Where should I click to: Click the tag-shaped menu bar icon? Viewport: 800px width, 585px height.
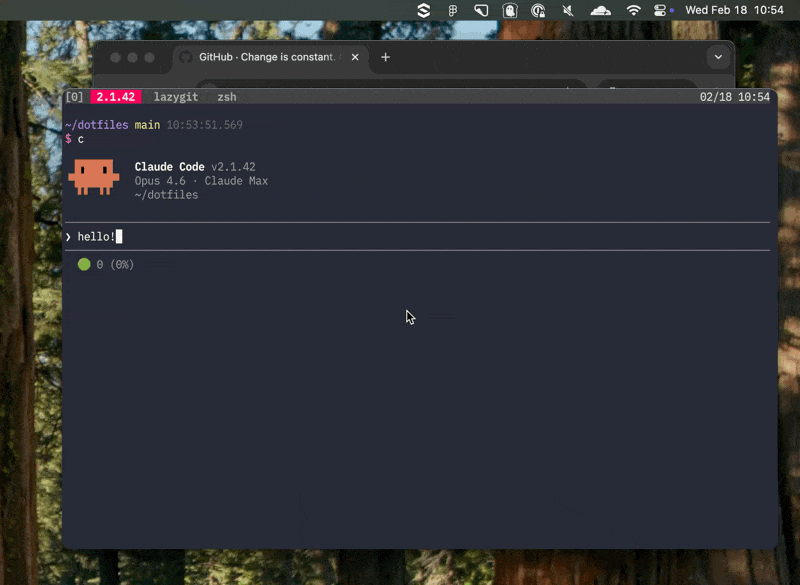click(481, 10)
